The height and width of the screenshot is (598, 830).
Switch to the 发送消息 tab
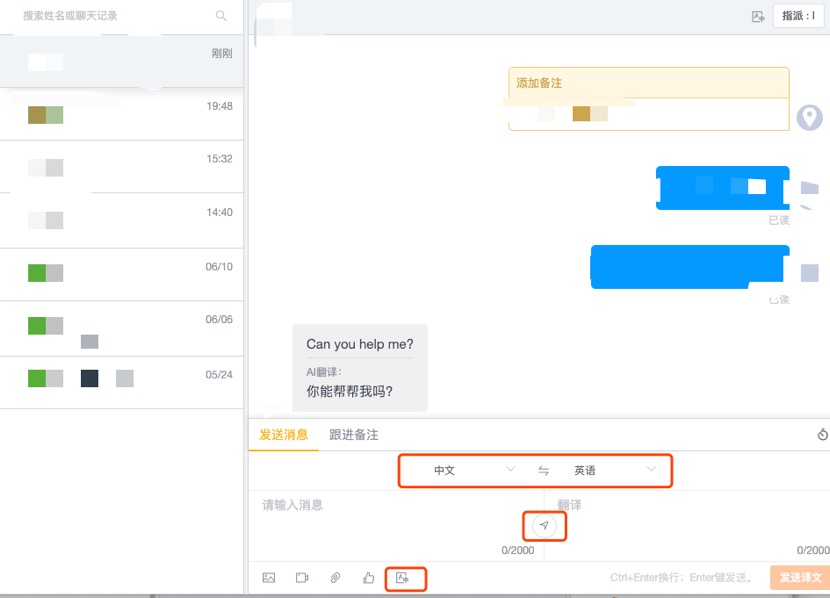point(284,434)
